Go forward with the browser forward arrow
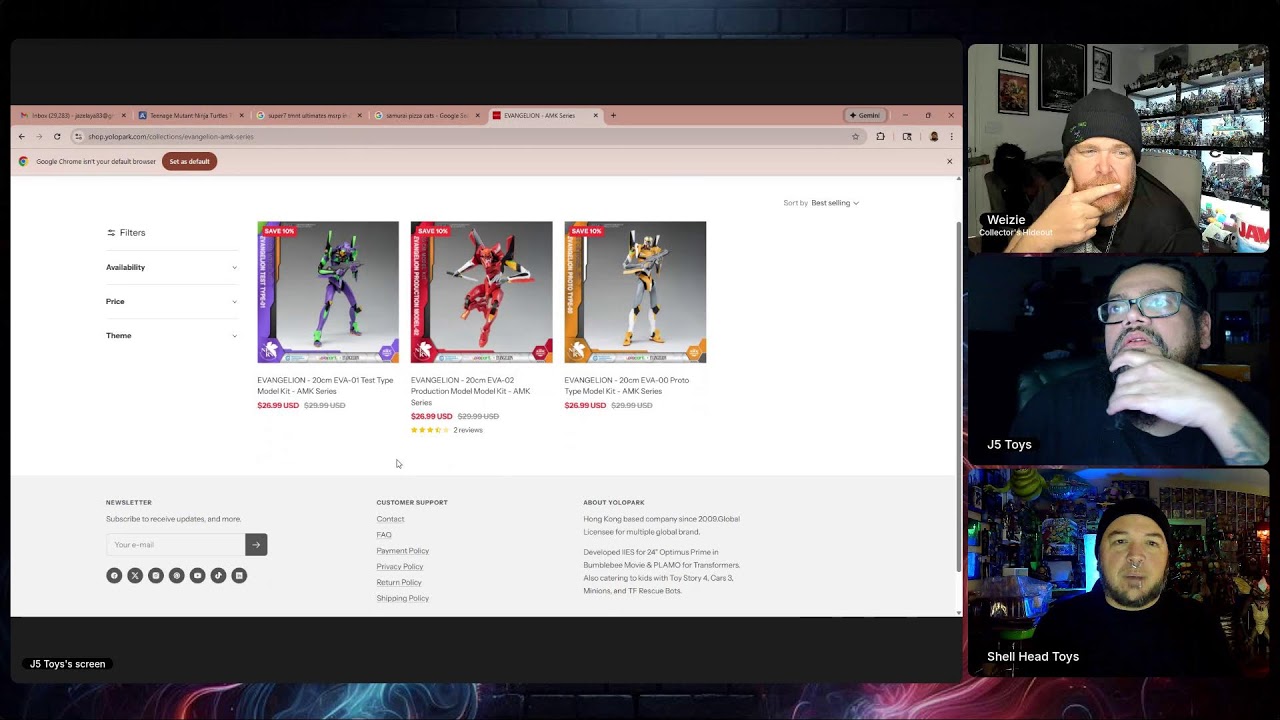 [39, 136]
